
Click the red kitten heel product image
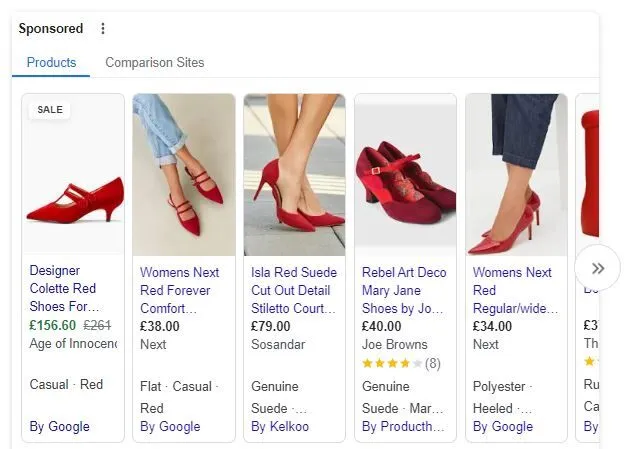tap(73, 175)
